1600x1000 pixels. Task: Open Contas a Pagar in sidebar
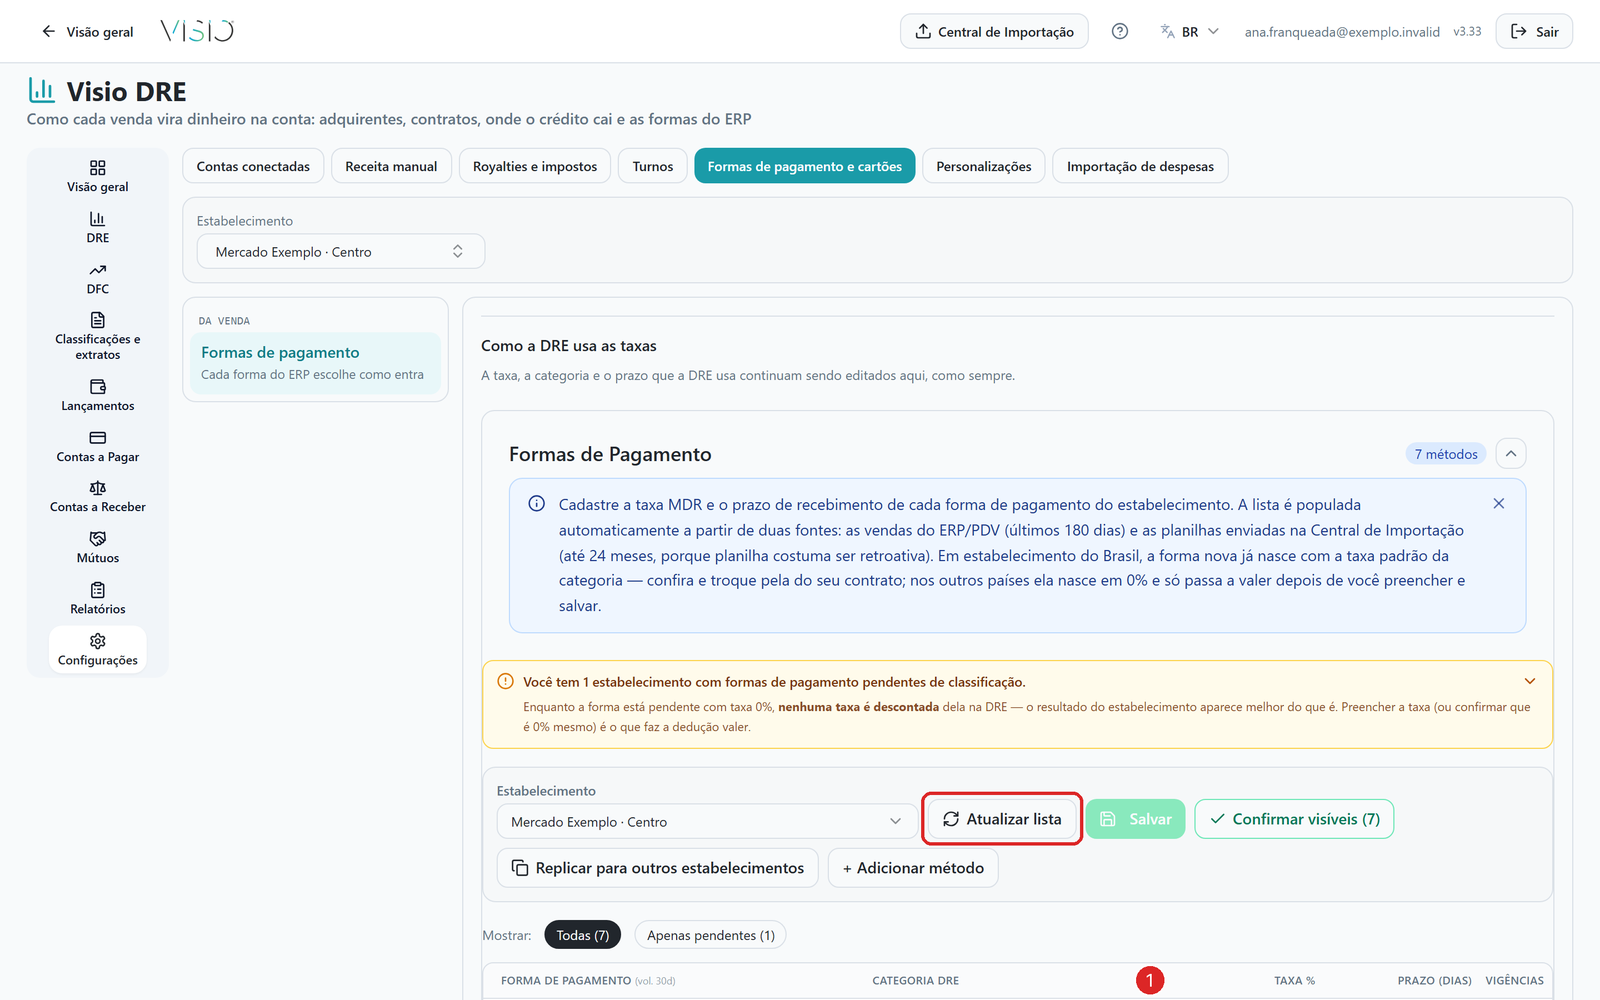tap(98, 446)
